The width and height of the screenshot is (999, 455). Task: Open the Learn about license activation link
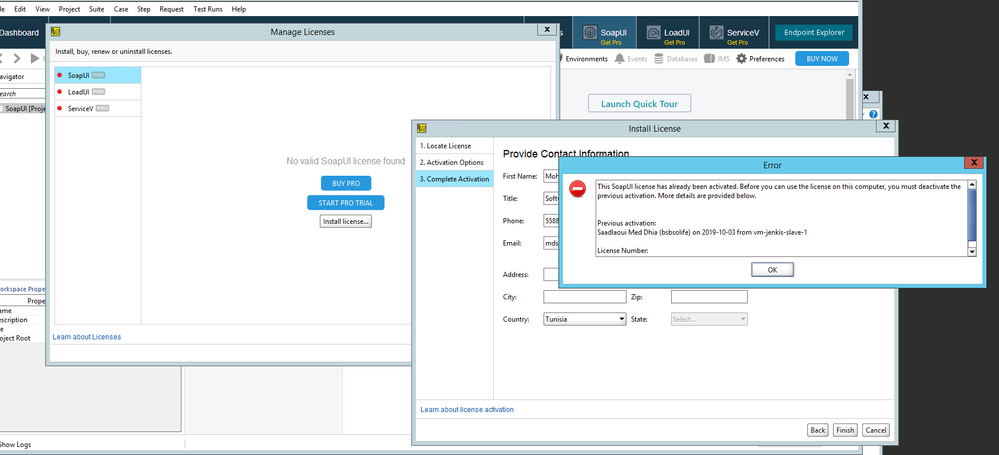tap(467, 410)
